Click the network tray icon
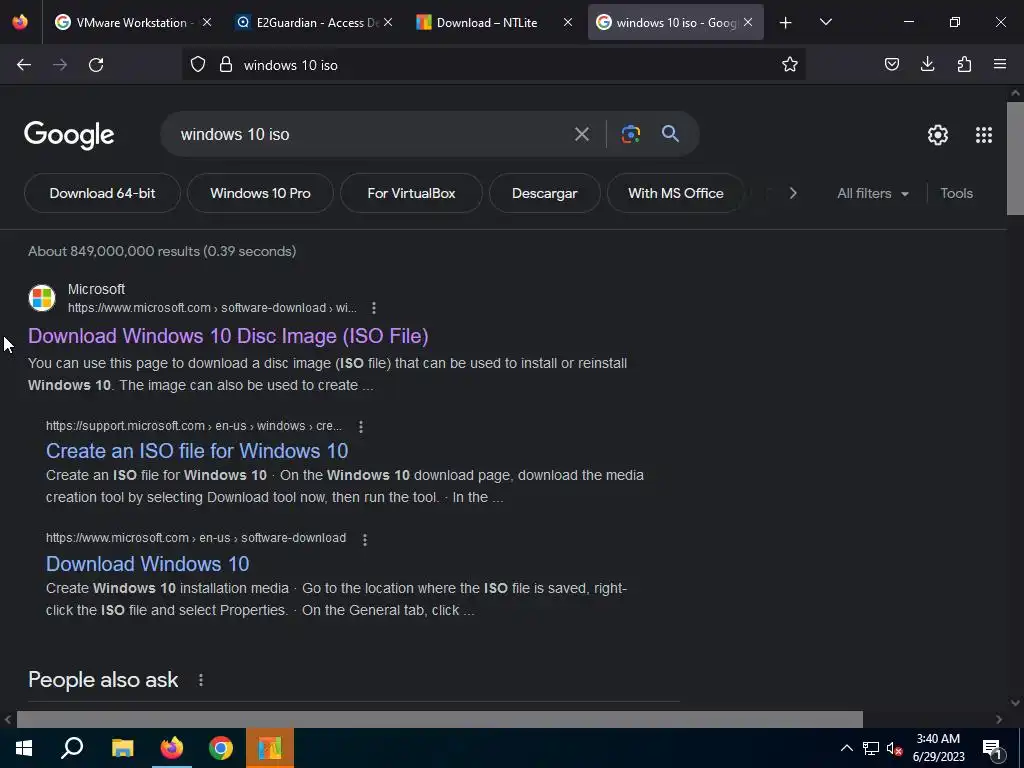The height and width of the screenshot is (768, 1024). click(x=871, y=748)
